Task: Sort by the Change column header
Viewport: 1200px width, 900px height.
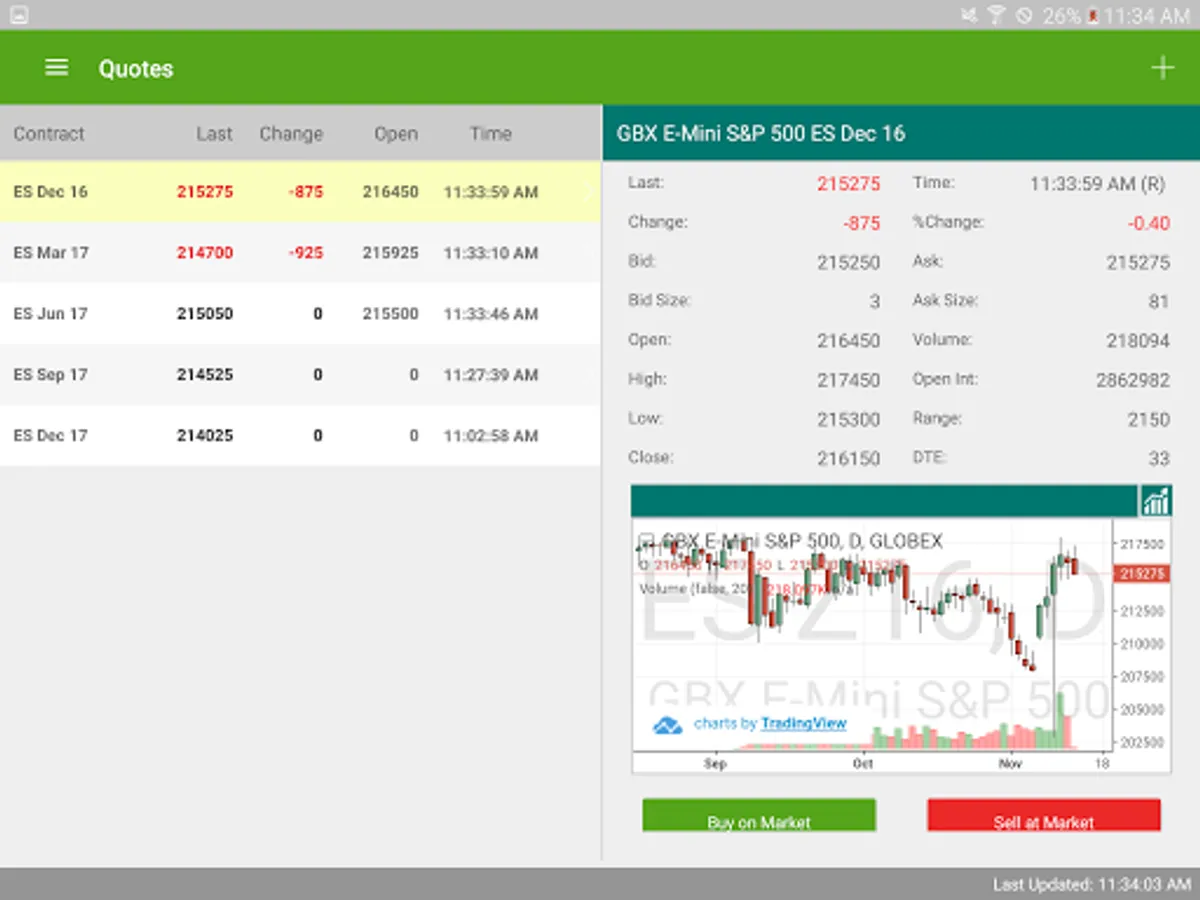Action: coord(291,133)
